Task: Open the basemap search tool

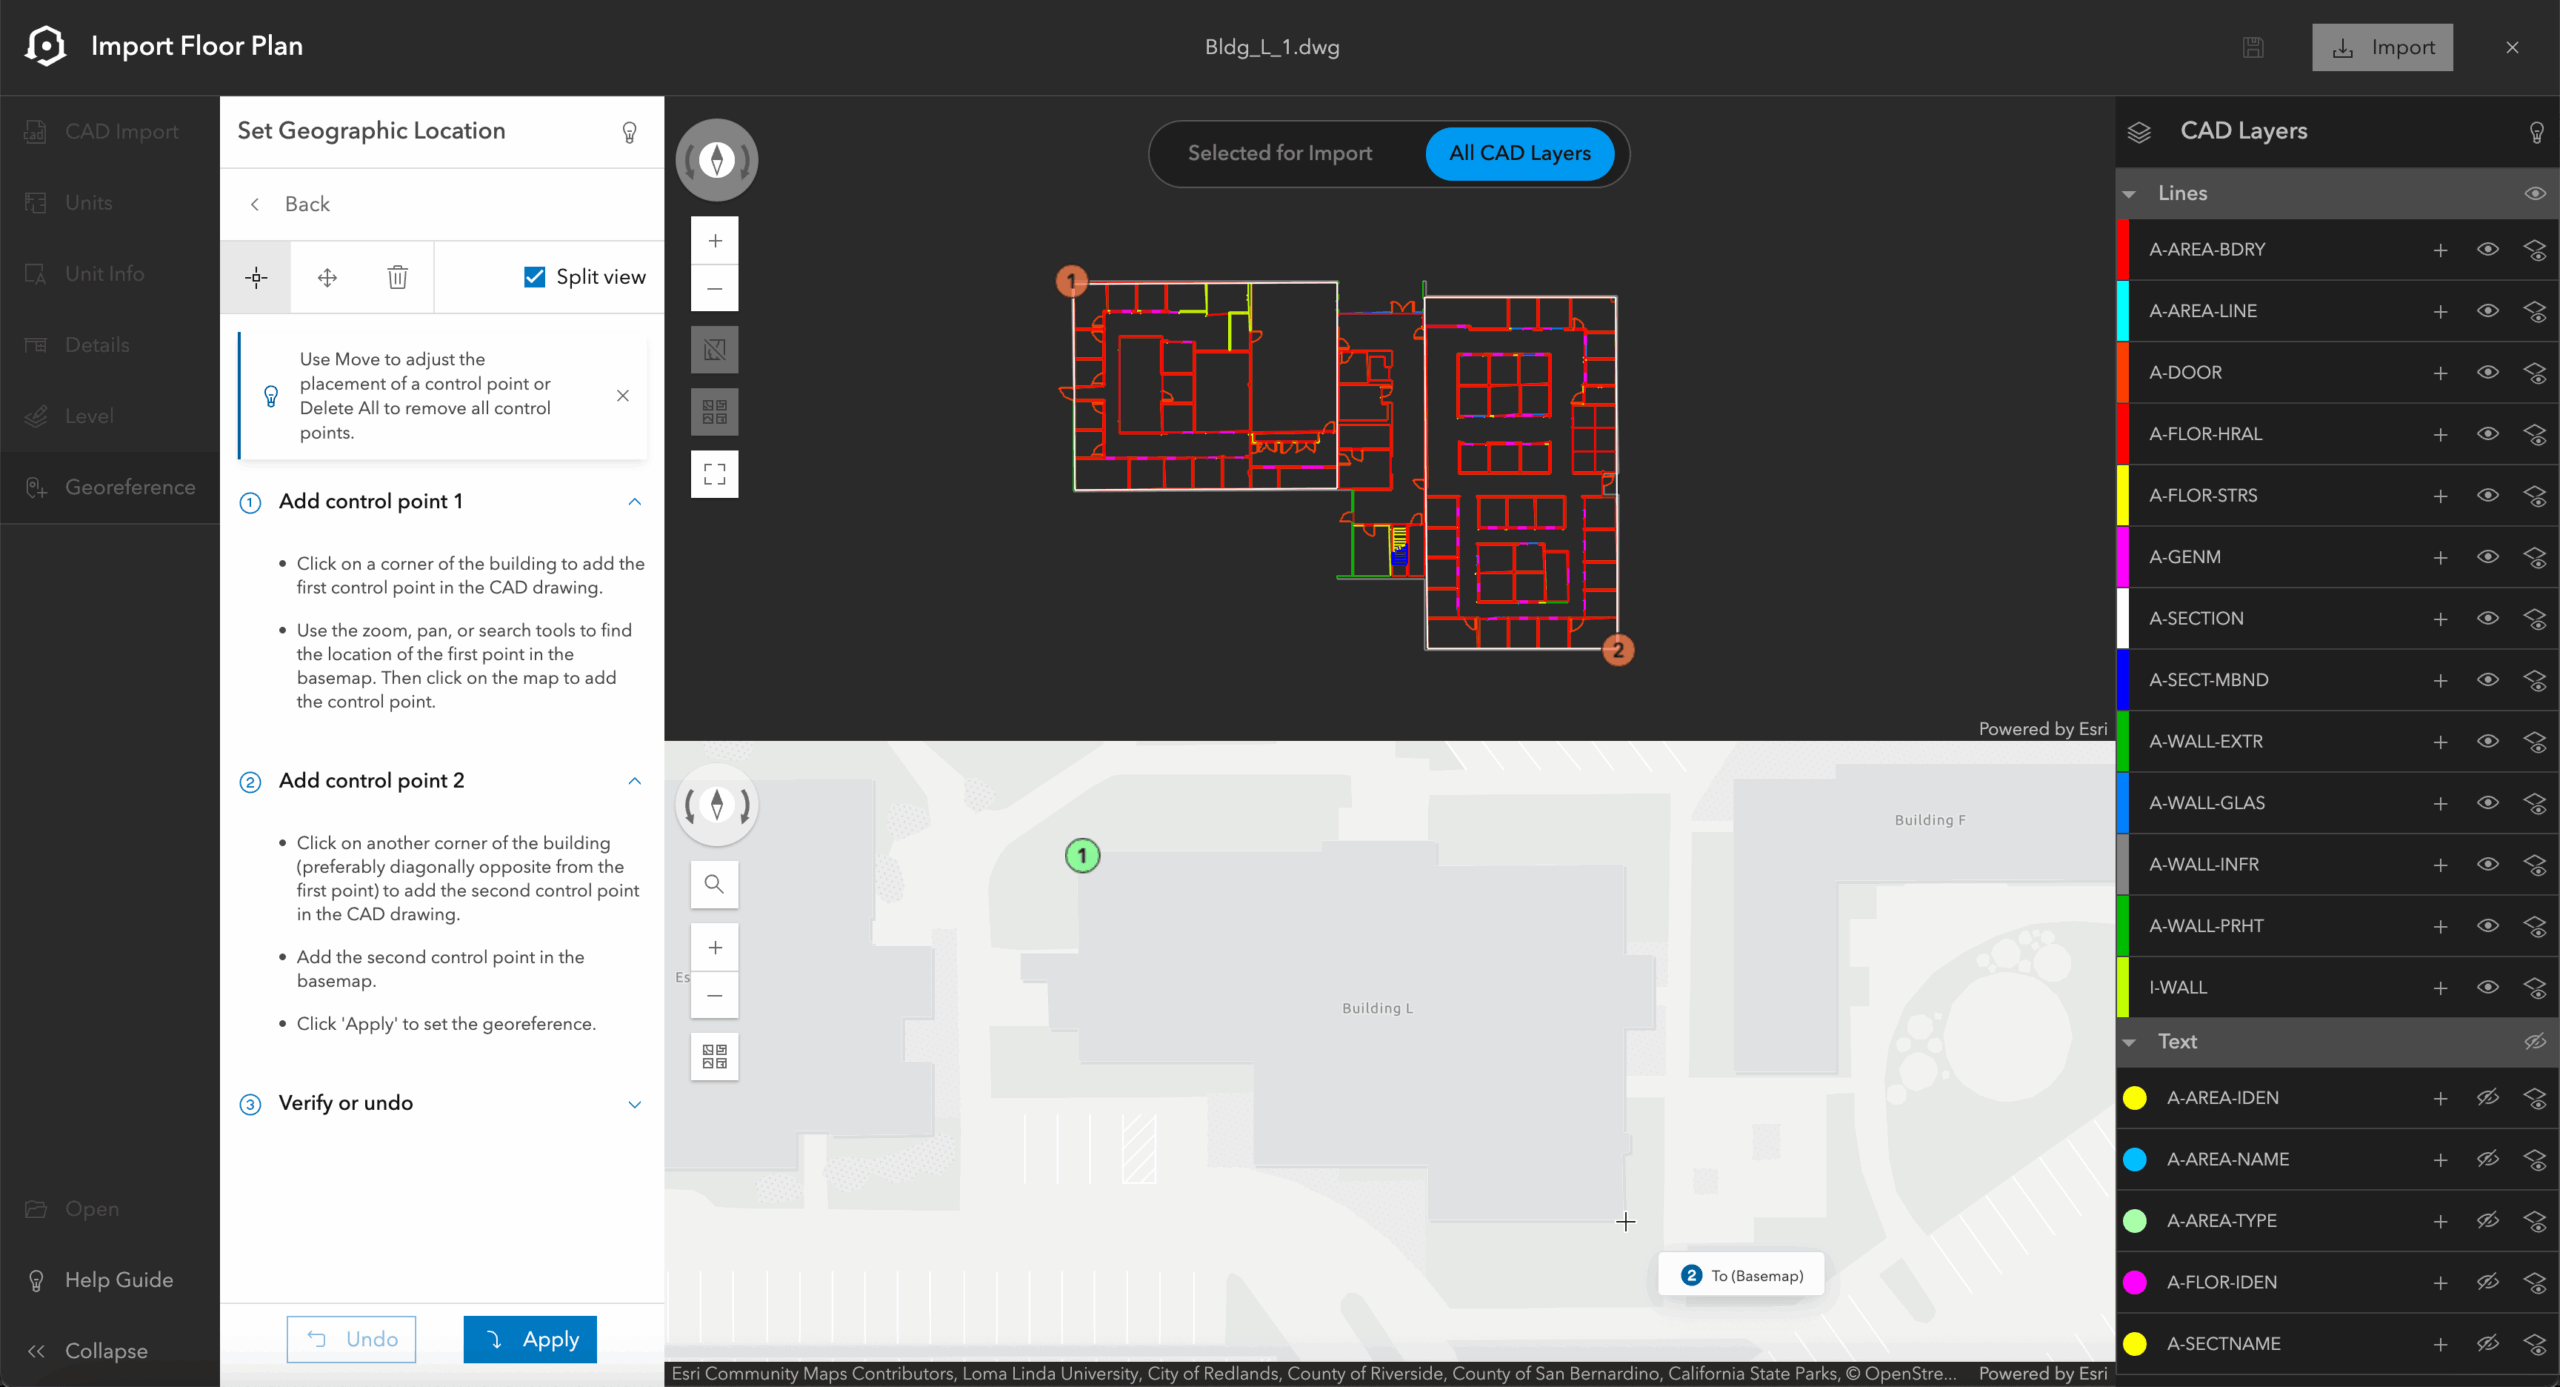Action: coord(714,884)
